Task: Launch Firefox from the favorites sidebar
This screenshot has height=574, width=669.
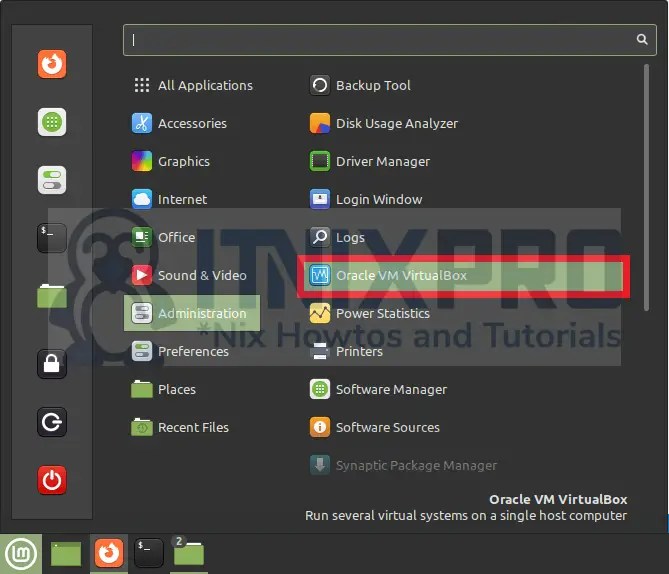Action: [52, 64]
